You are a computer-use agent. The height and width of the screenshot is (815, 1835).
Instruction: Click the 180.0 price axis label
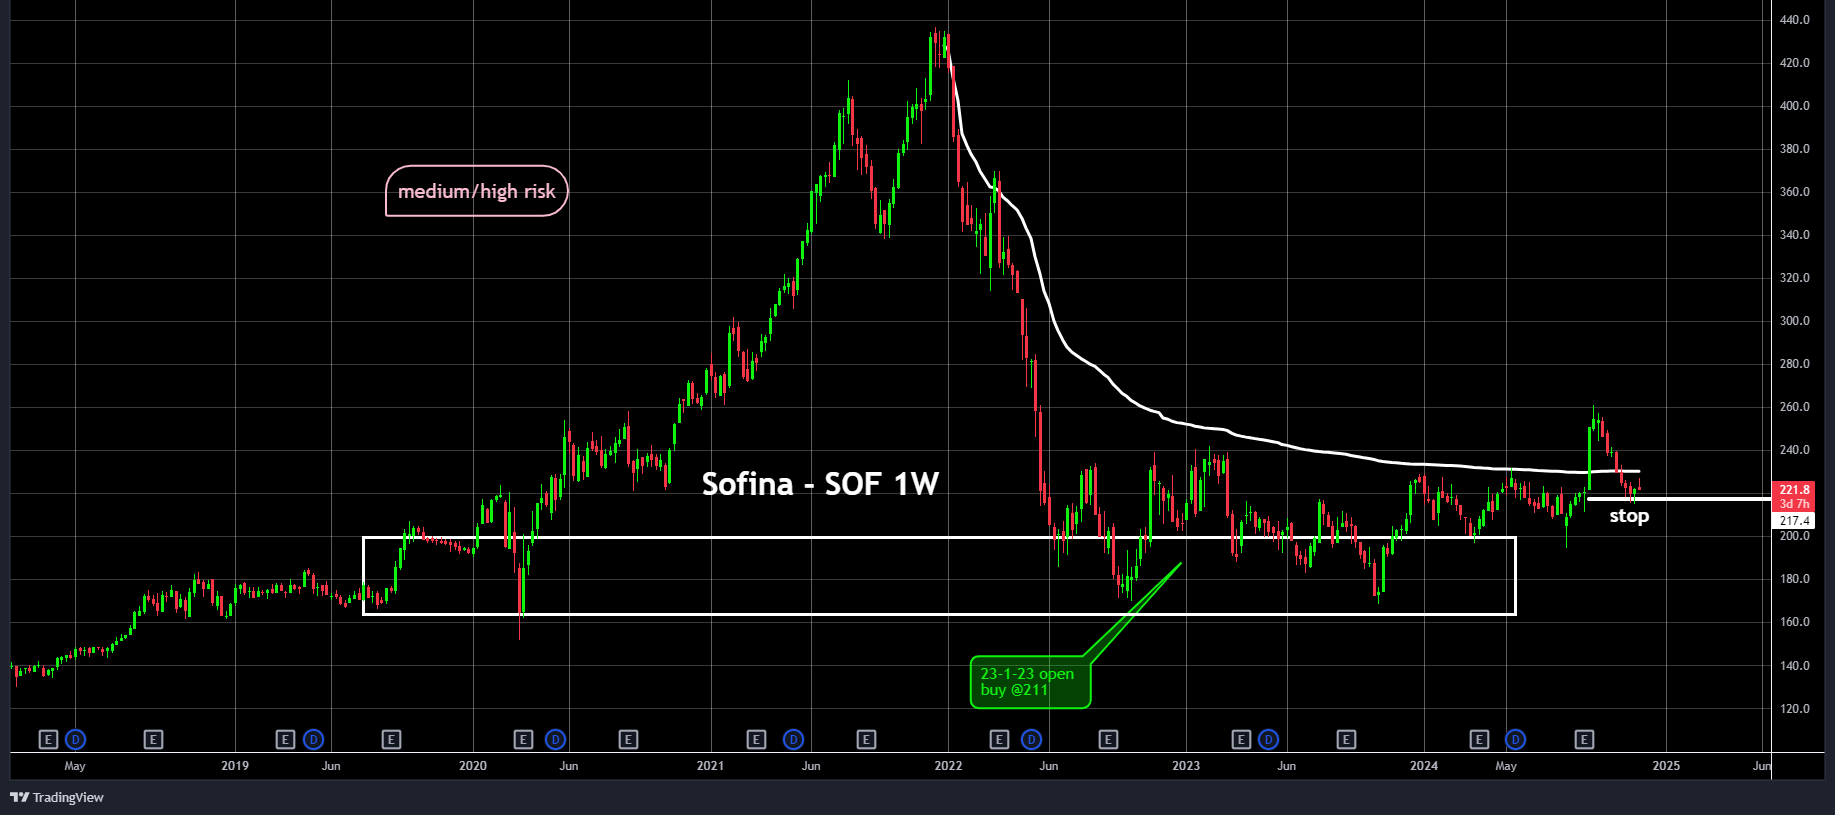point(1795,579)
